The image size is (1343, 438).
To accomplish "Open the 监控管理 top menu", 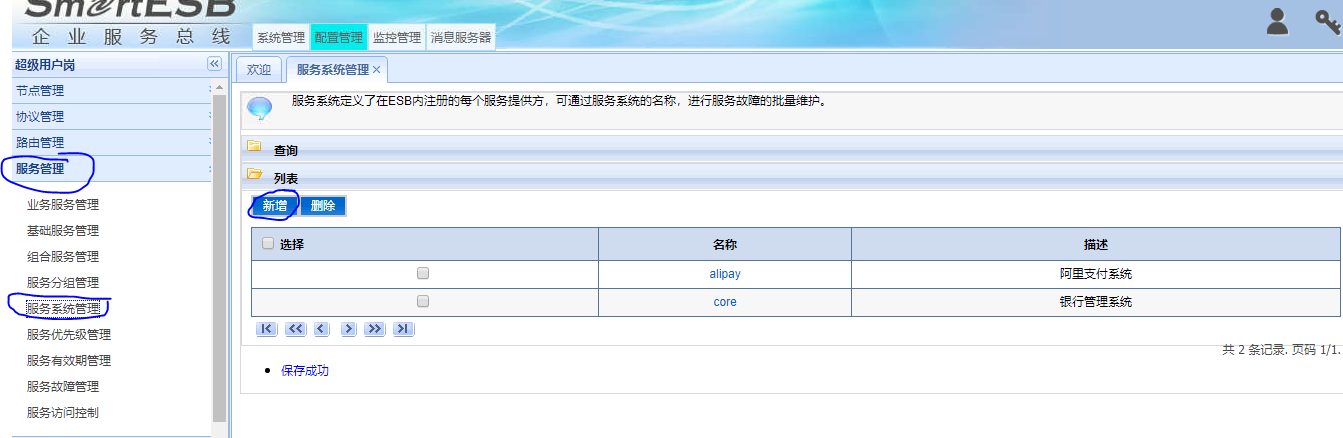I will tap(396, 38).
